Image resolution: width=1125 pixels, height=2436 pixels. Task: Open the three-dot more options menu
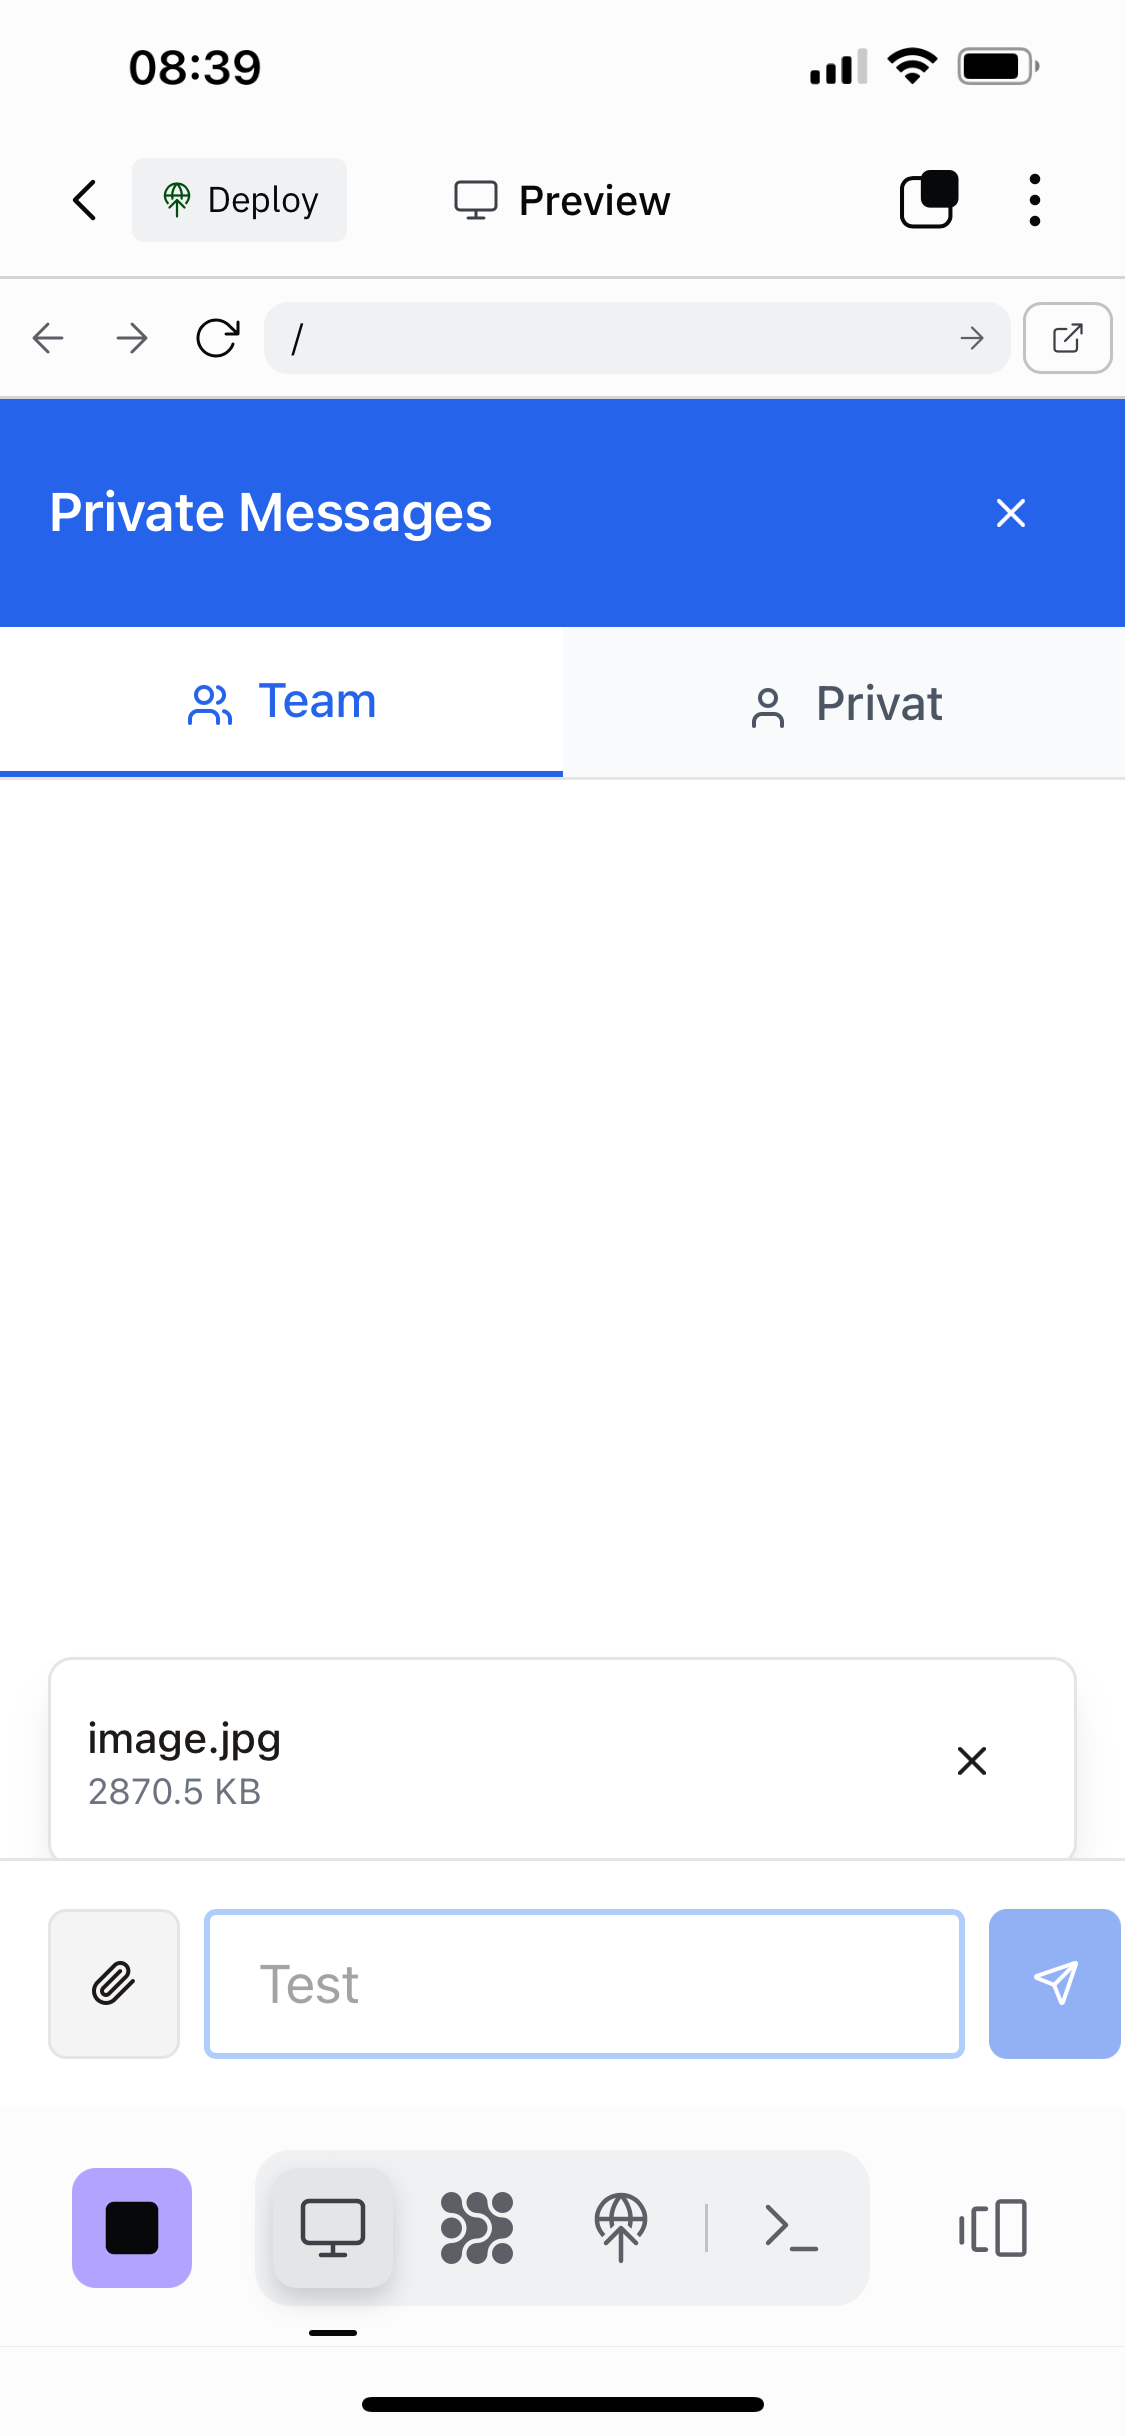1034,200
